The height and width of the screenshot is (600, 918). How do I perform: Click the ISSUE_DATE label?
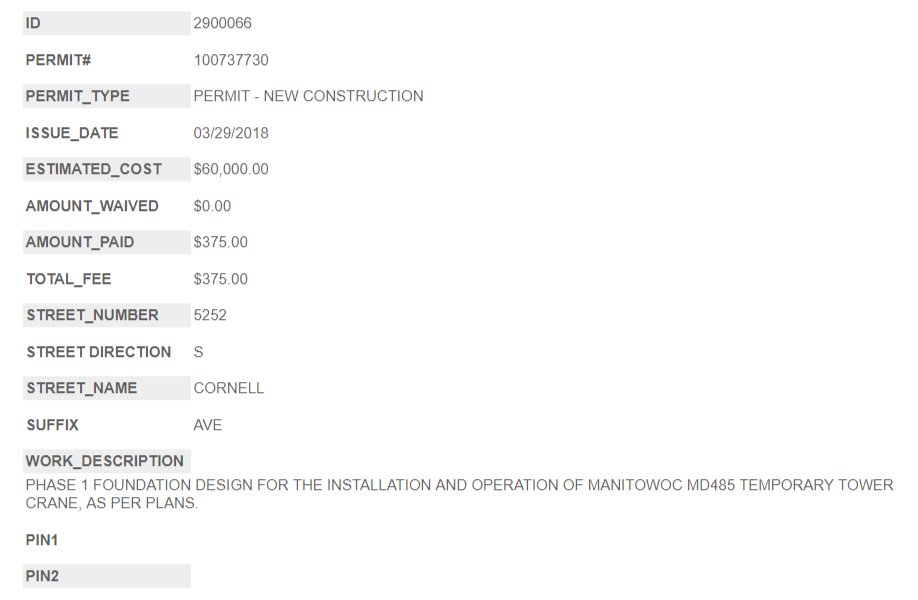[x=72, y=133]
